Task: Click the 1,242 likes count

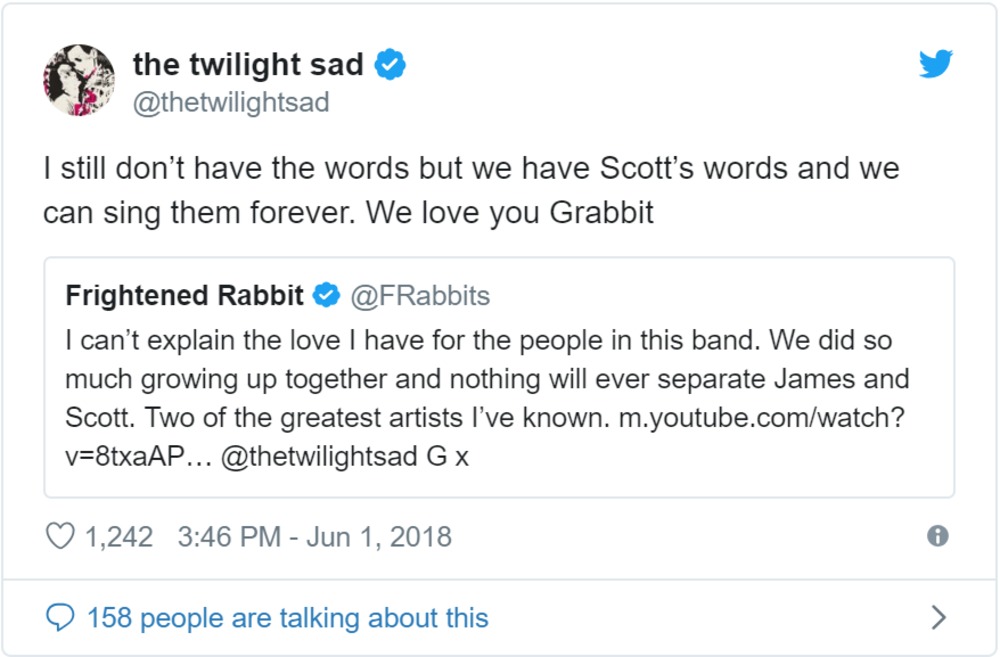Action: [119, 537]
